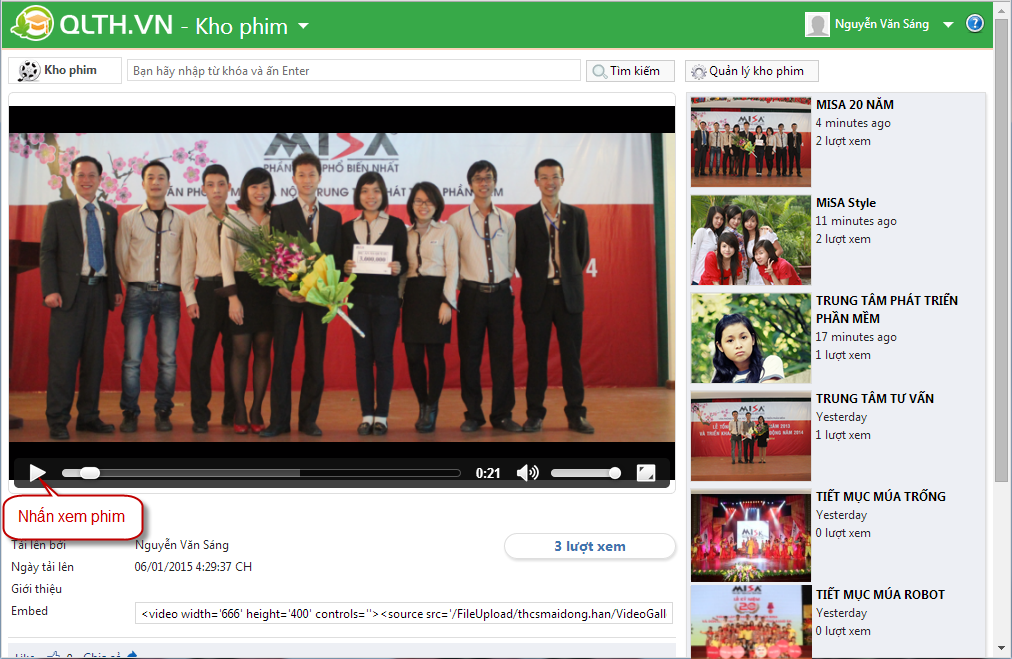This screenshot has width=1012, height=659.
Task: Select the Embed video code field
Action: pos(404,613)
